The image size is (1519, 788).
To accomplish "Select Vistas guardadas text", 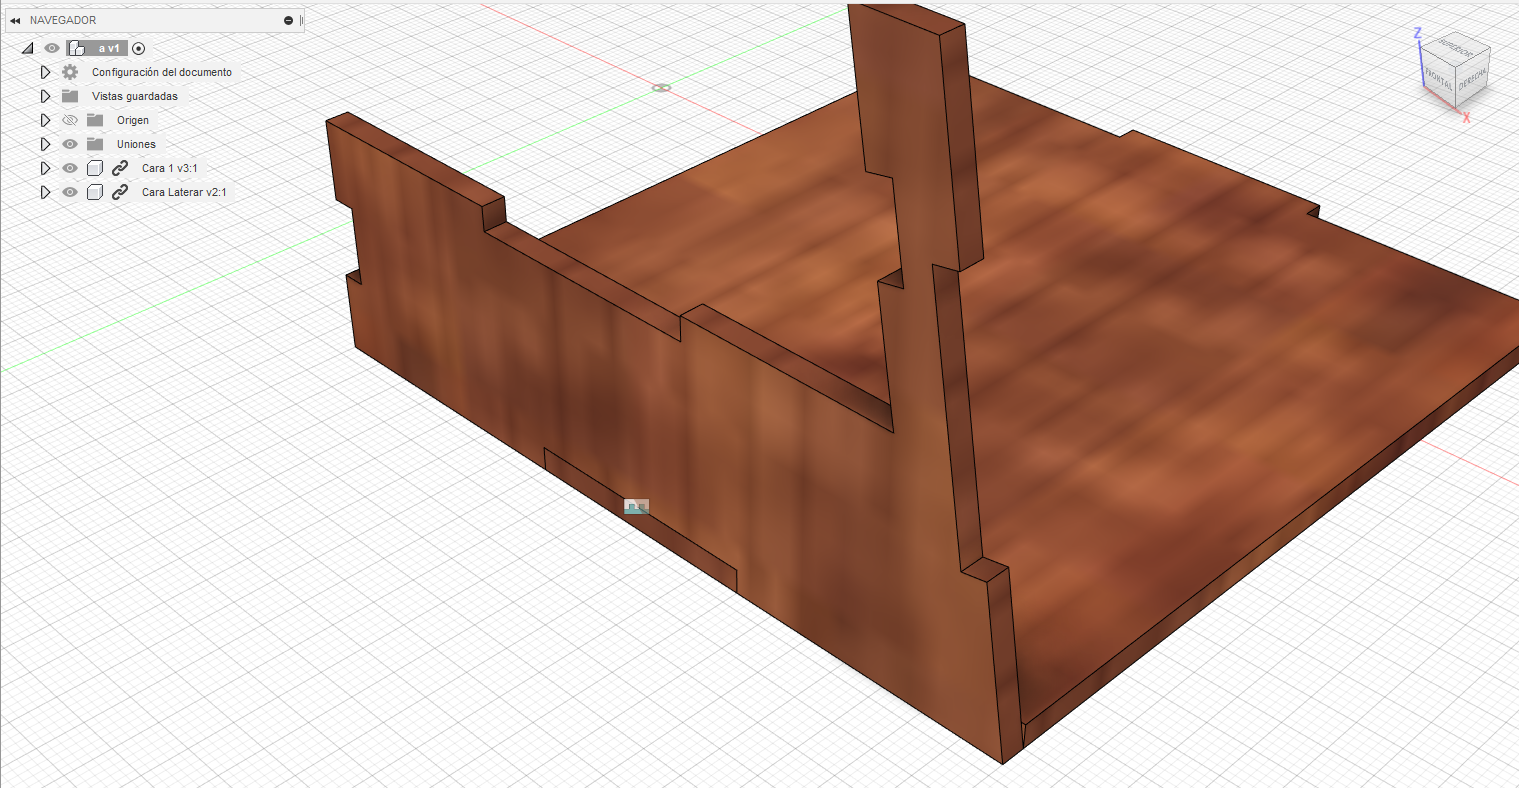I will click(x=135, y=96).
